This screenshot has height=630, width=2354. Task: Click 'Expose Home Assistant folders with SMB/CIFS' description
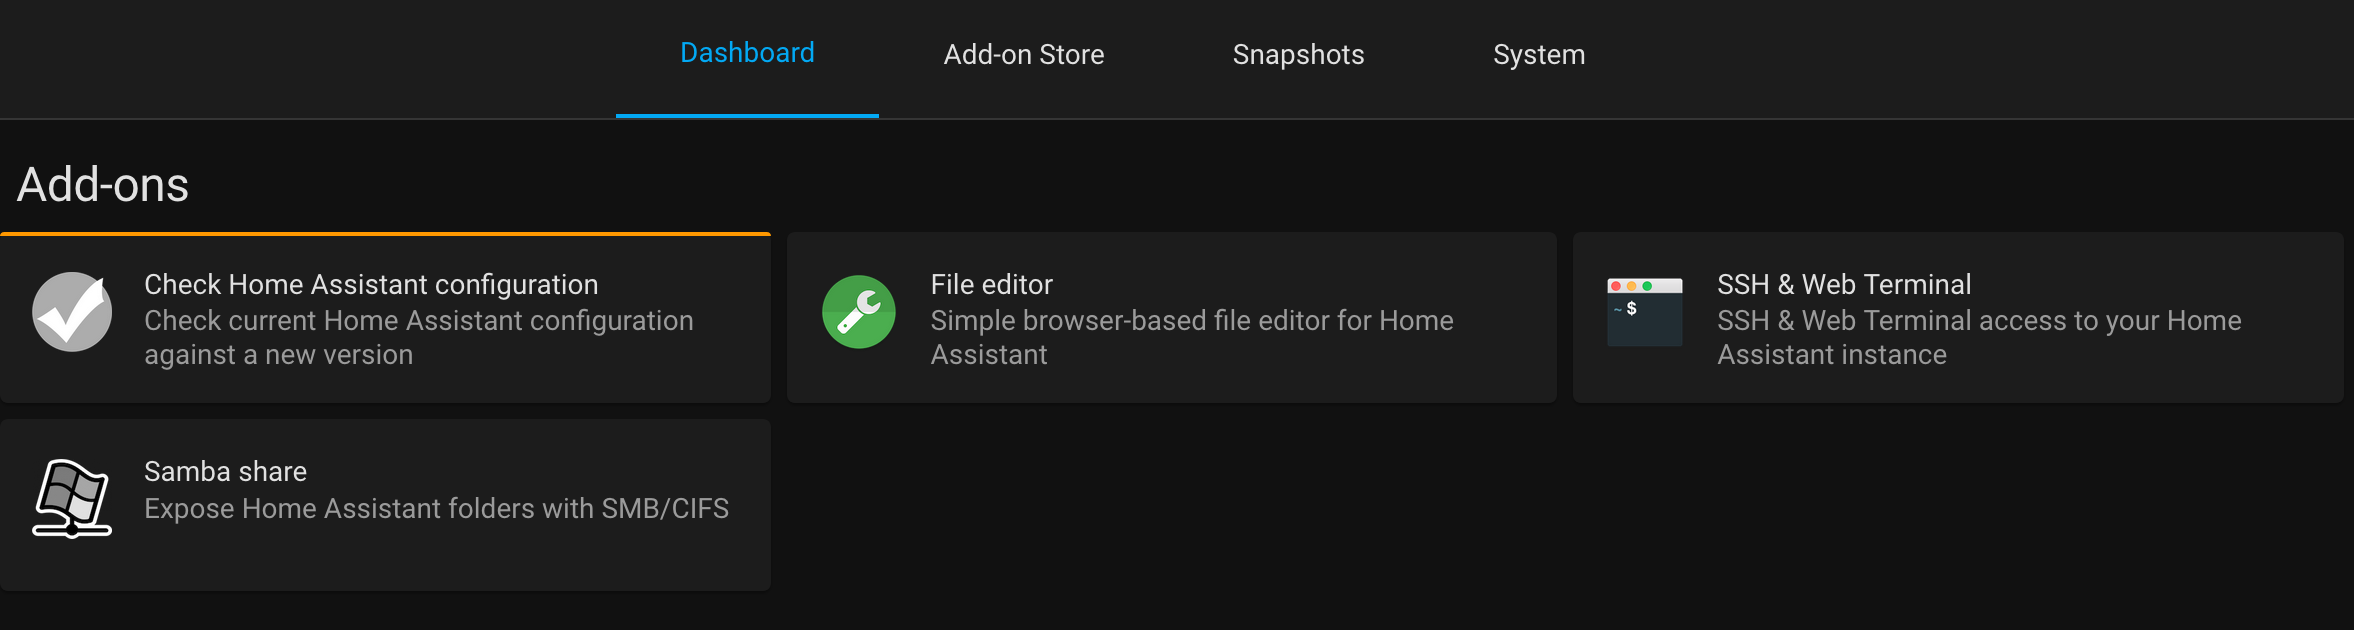click(436, 509)
